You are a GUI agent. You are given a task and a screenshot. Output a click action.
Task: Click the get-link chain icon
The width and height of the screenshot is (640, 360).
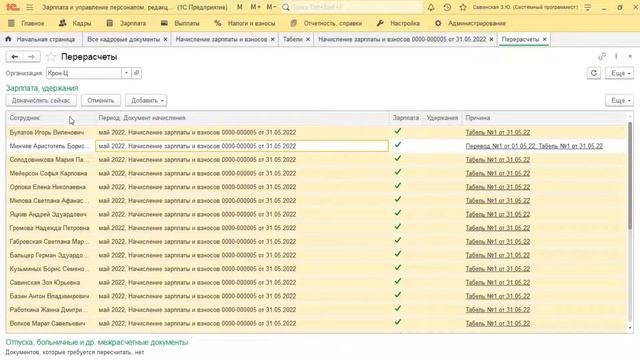pos(602,57)
